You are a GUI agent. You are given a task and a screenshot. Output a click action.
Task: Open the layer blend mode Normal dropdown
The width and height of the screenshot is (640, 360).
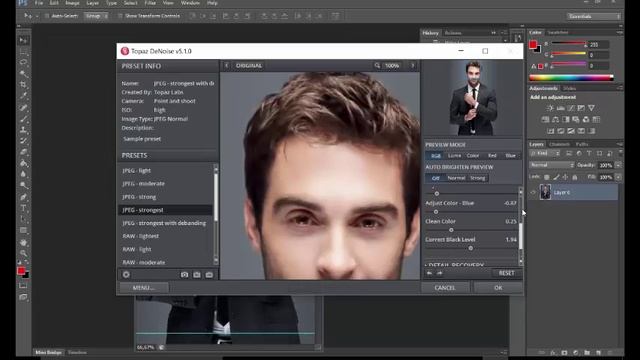[552, 165]
